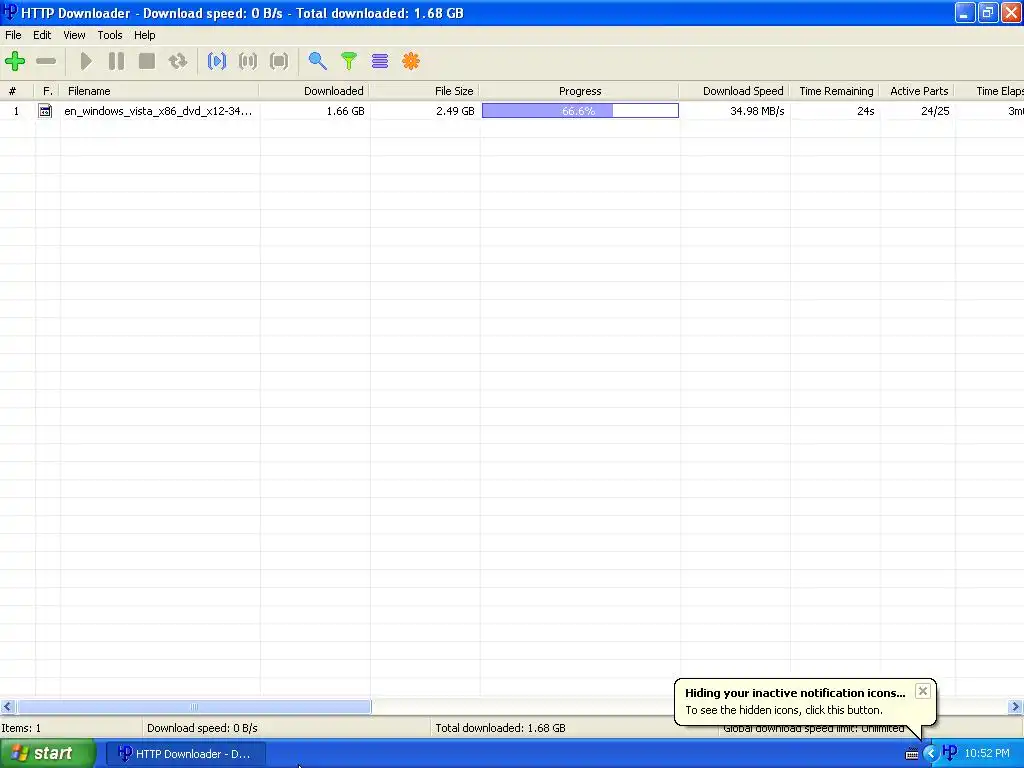Screen dimensions: 1024x768
Task: Click the Pause active downloads bracket icon
Action: click(248, 61)
